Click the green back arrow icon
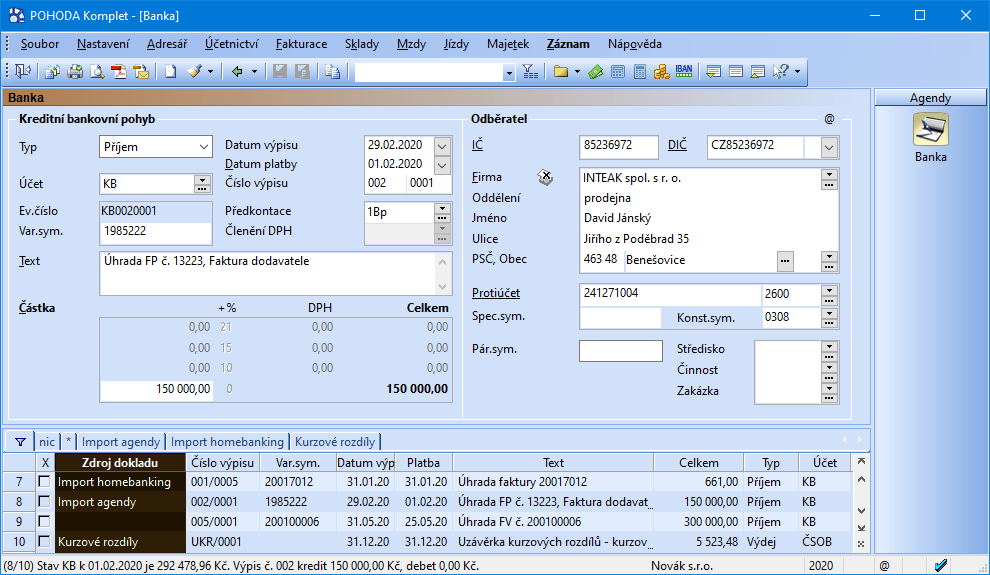 237,72
